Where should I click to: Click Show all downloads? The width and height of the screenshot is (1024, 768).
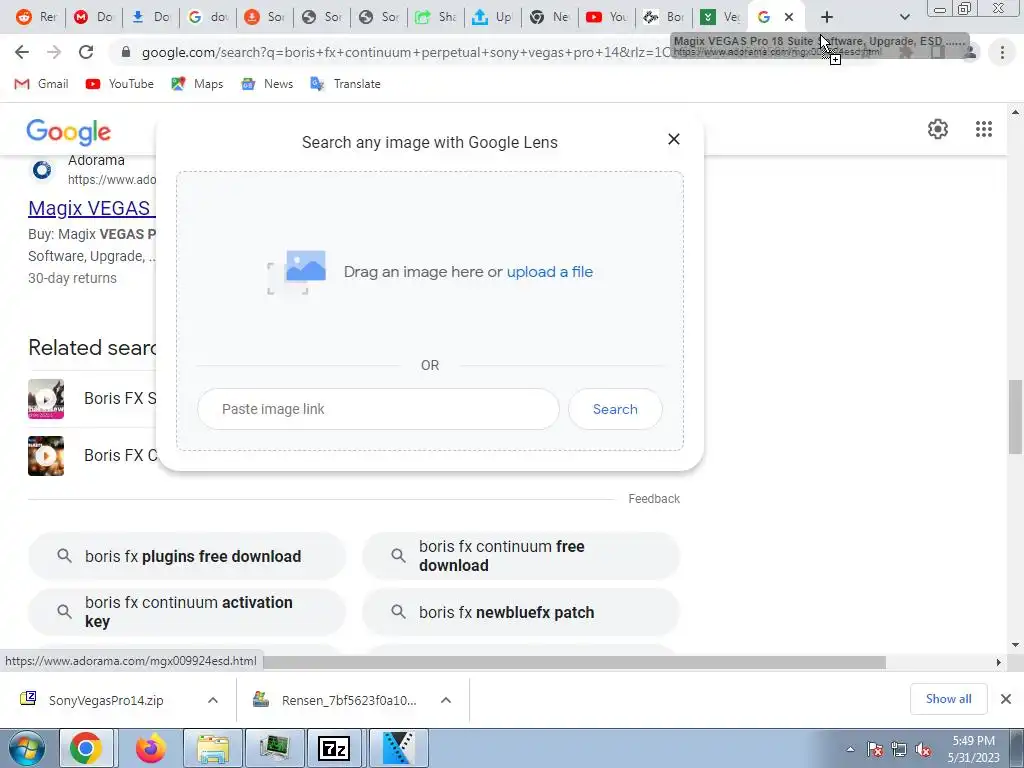948,699
